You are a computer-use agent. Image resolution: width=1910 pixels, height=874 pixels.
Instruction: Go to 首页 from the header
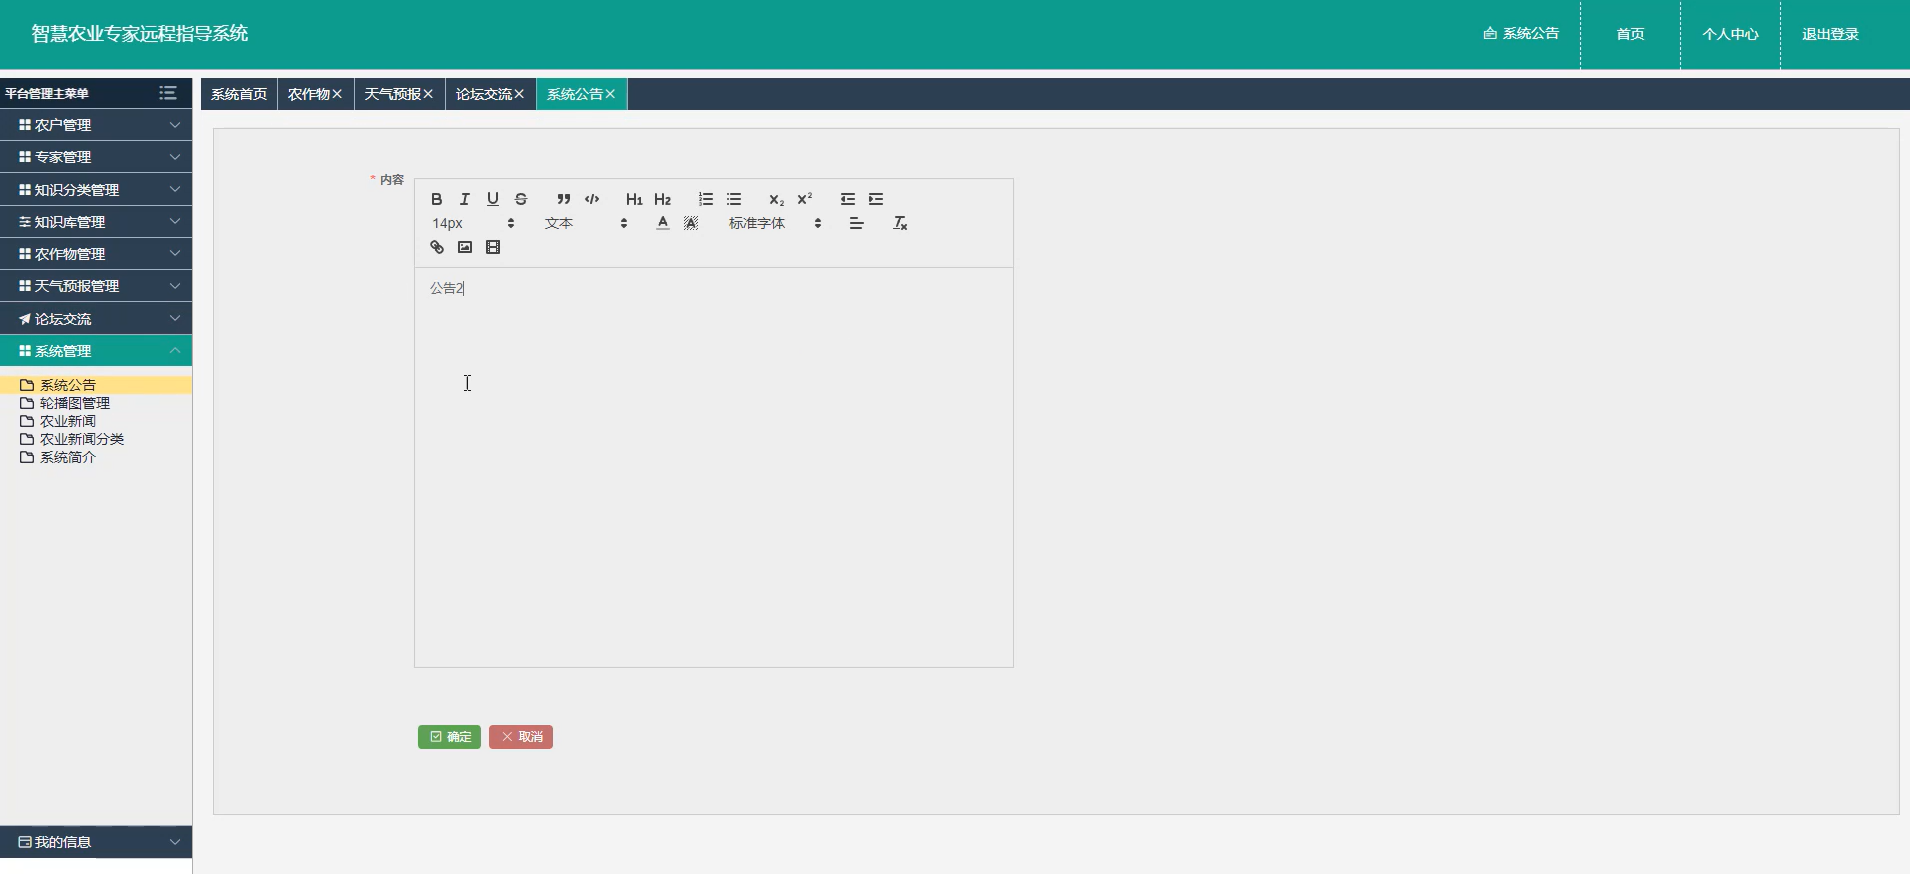click(1630, 34)
